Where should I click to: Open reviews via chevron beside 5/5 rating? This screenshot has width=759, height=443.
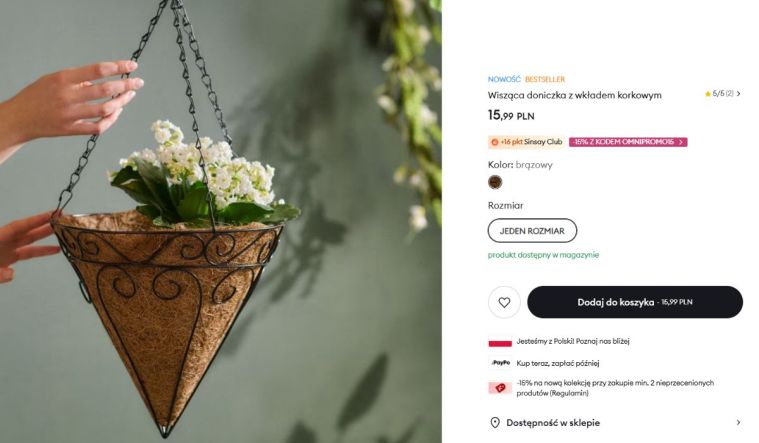(738, 94)
